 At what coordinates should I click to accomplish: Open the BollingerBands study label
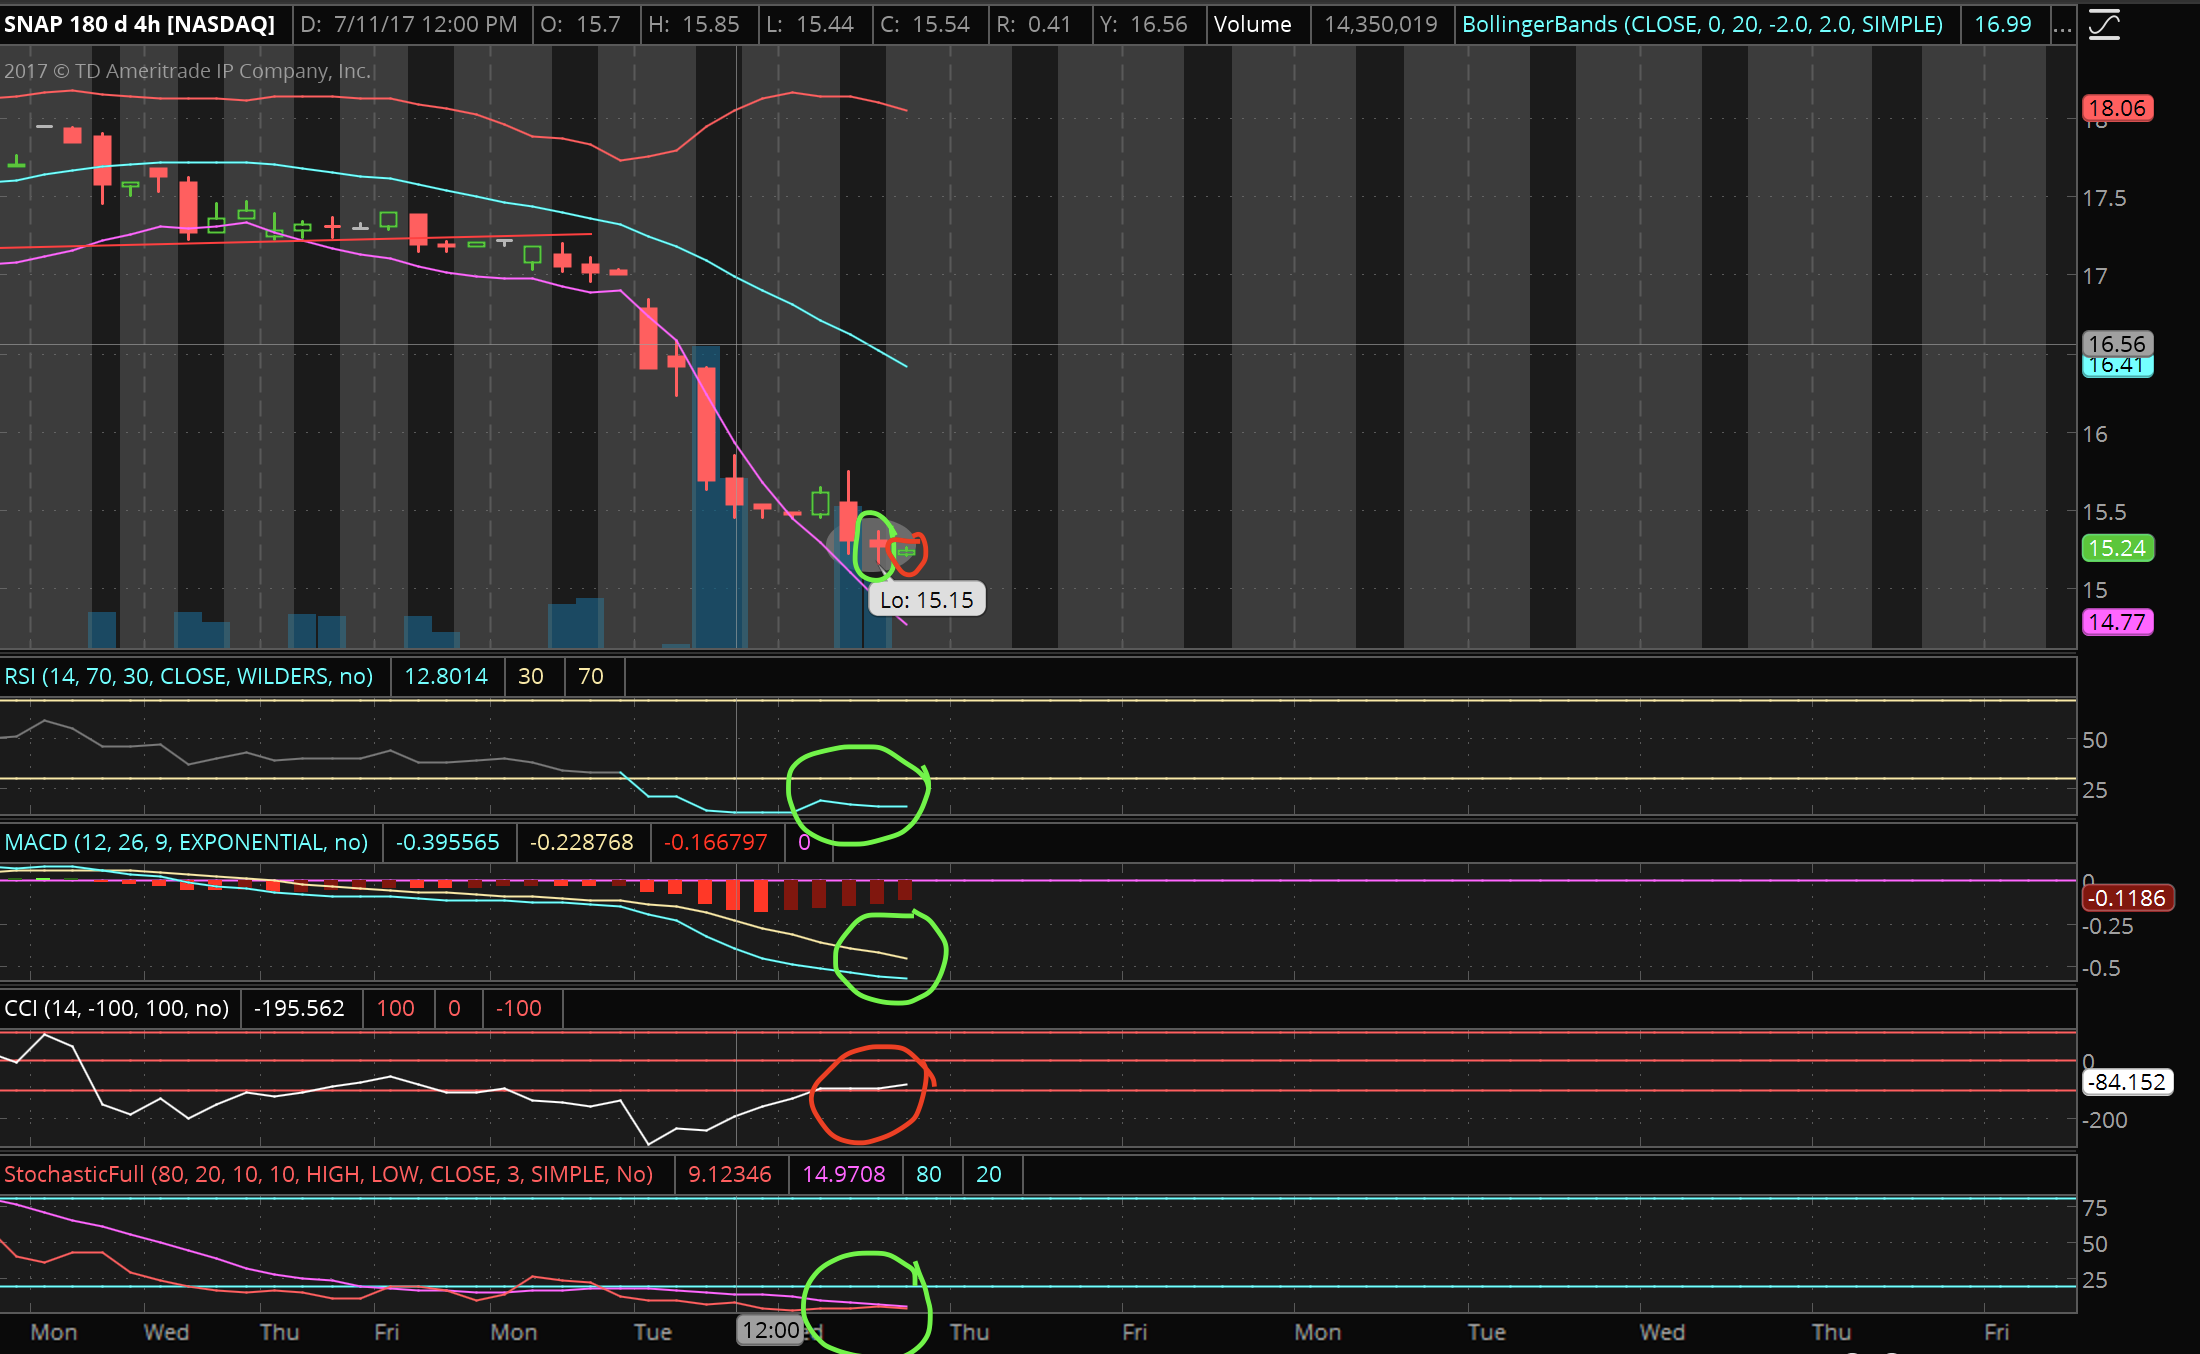coord(1702,24)
